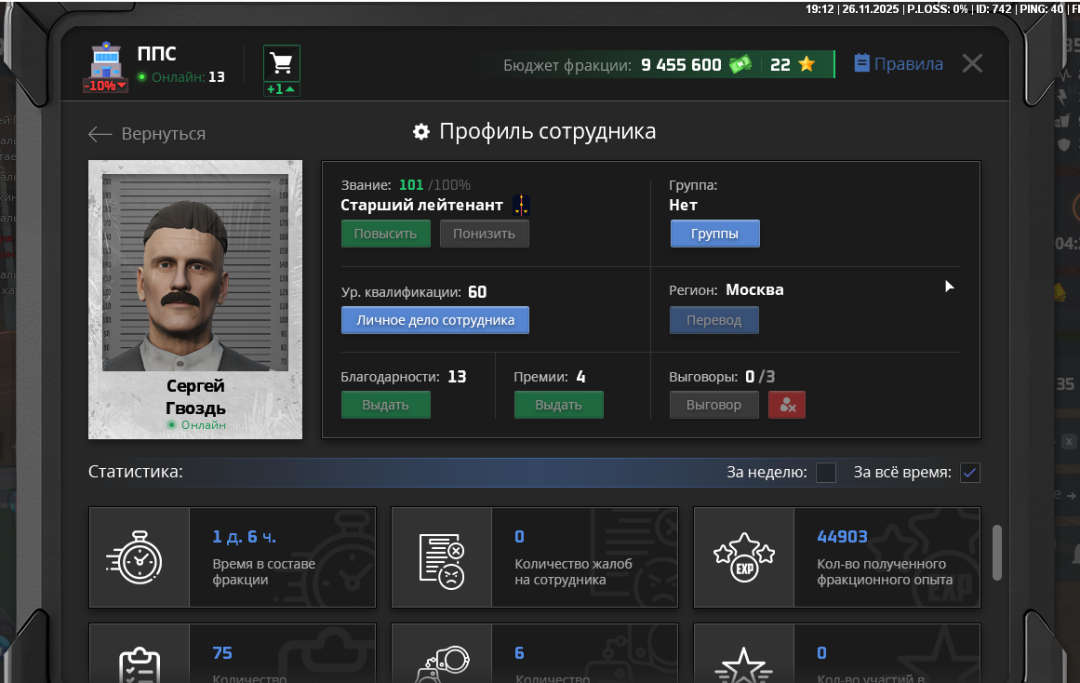Click the gold star rating icon

[x=806, y=65]
